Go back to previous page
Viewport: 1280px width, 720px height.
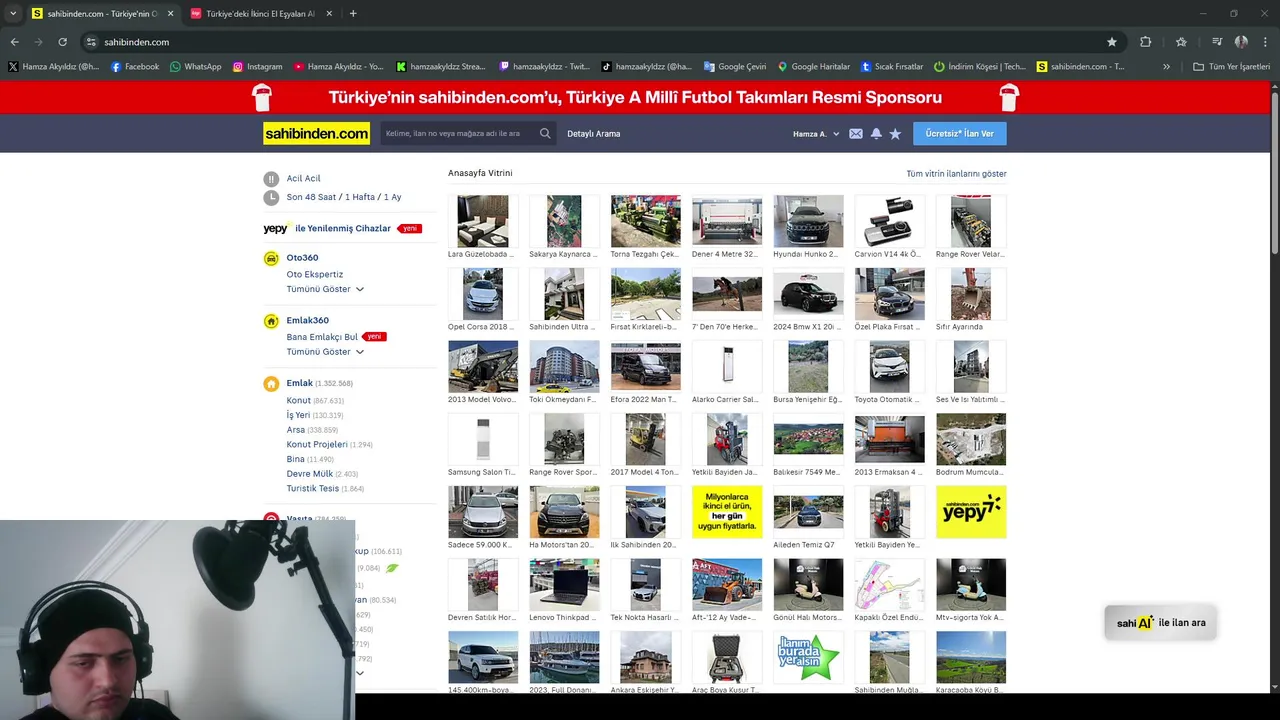tap(14, 42)
